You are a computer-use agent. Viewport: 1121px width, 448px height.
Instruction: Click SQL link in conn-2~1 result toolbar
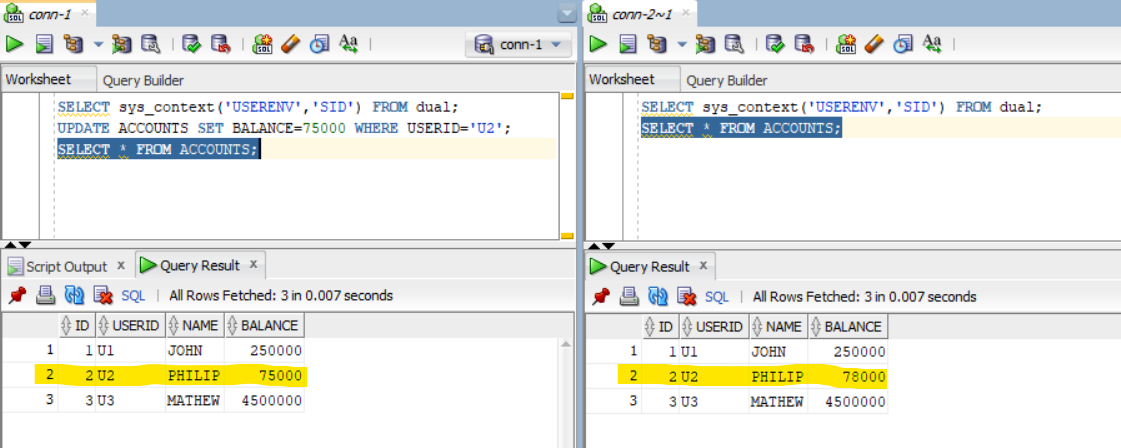717,297
